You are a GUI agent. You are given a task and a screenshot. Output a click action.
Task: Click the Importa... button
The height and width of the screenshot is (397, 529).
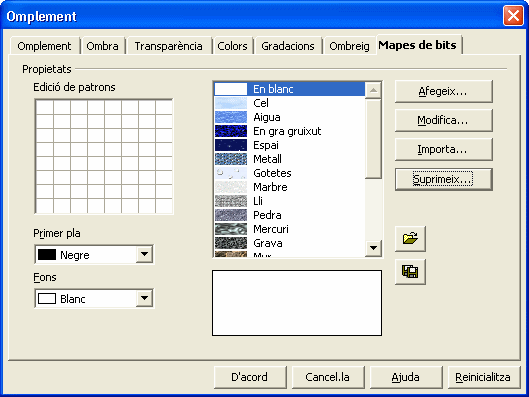point(444,149)
